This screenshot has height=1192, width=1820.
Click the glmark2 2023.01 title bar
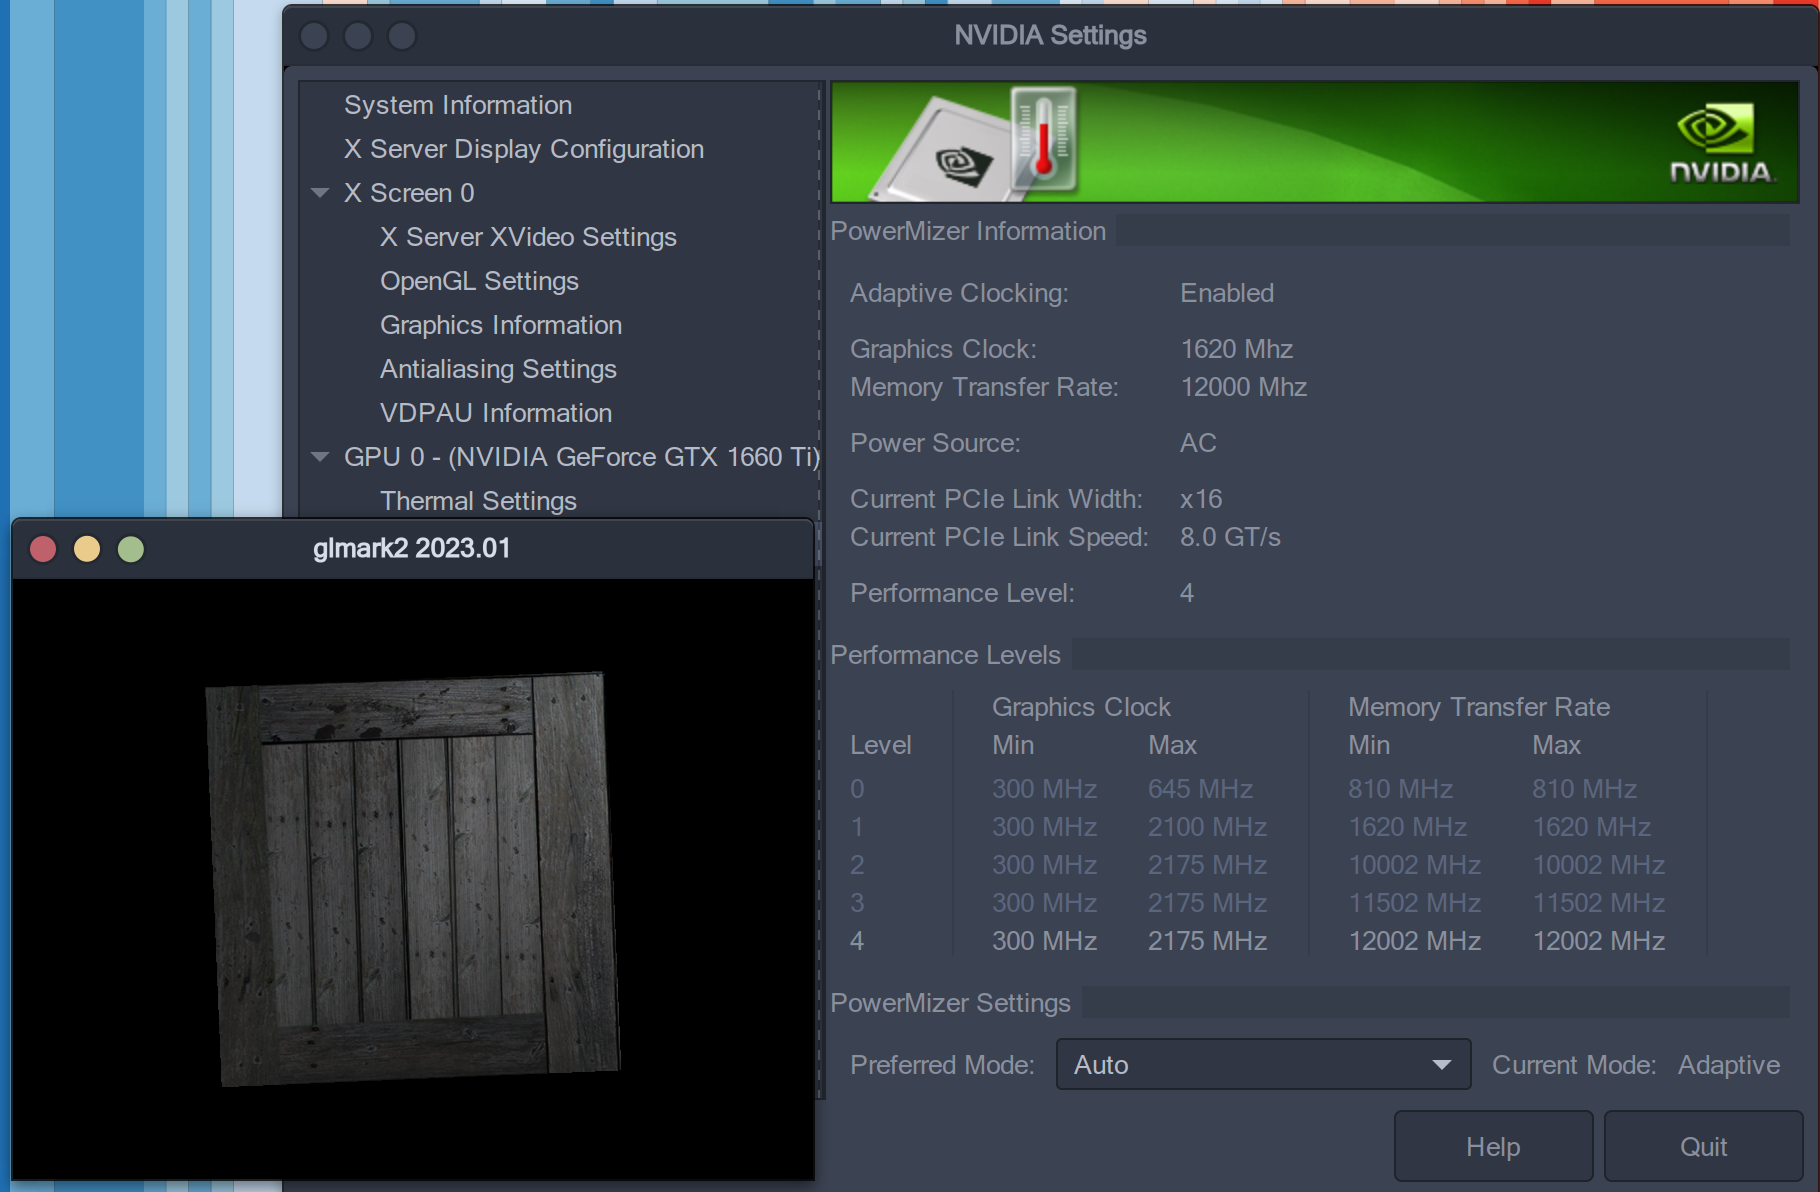click(412, 548)
